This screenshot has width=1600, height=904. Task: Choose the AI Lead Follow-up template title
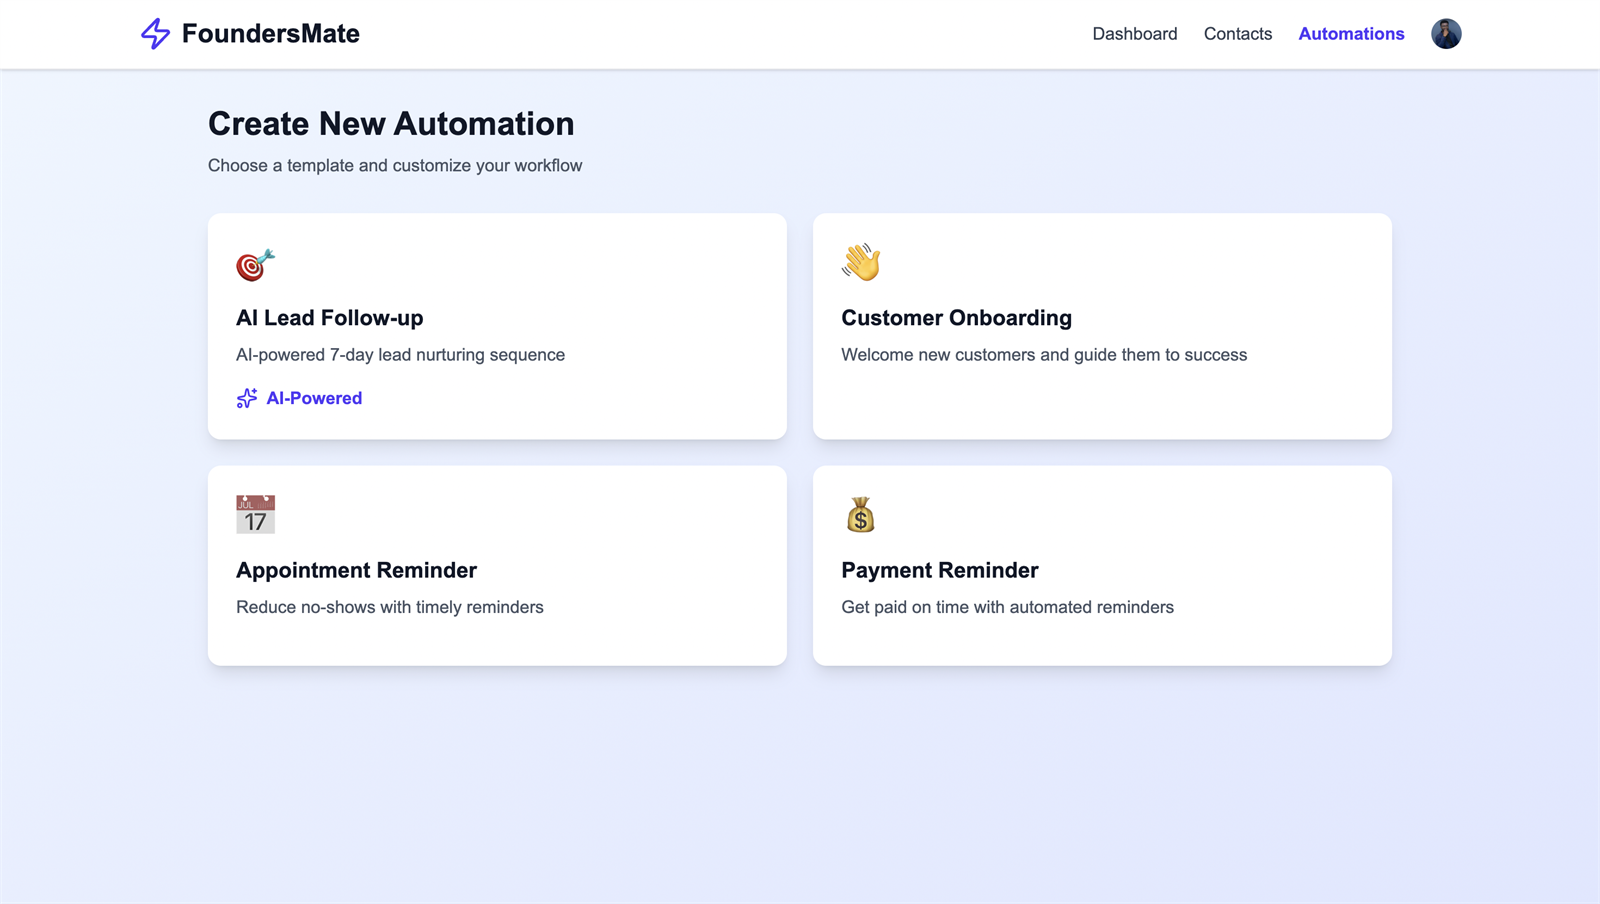coord(330,318)
